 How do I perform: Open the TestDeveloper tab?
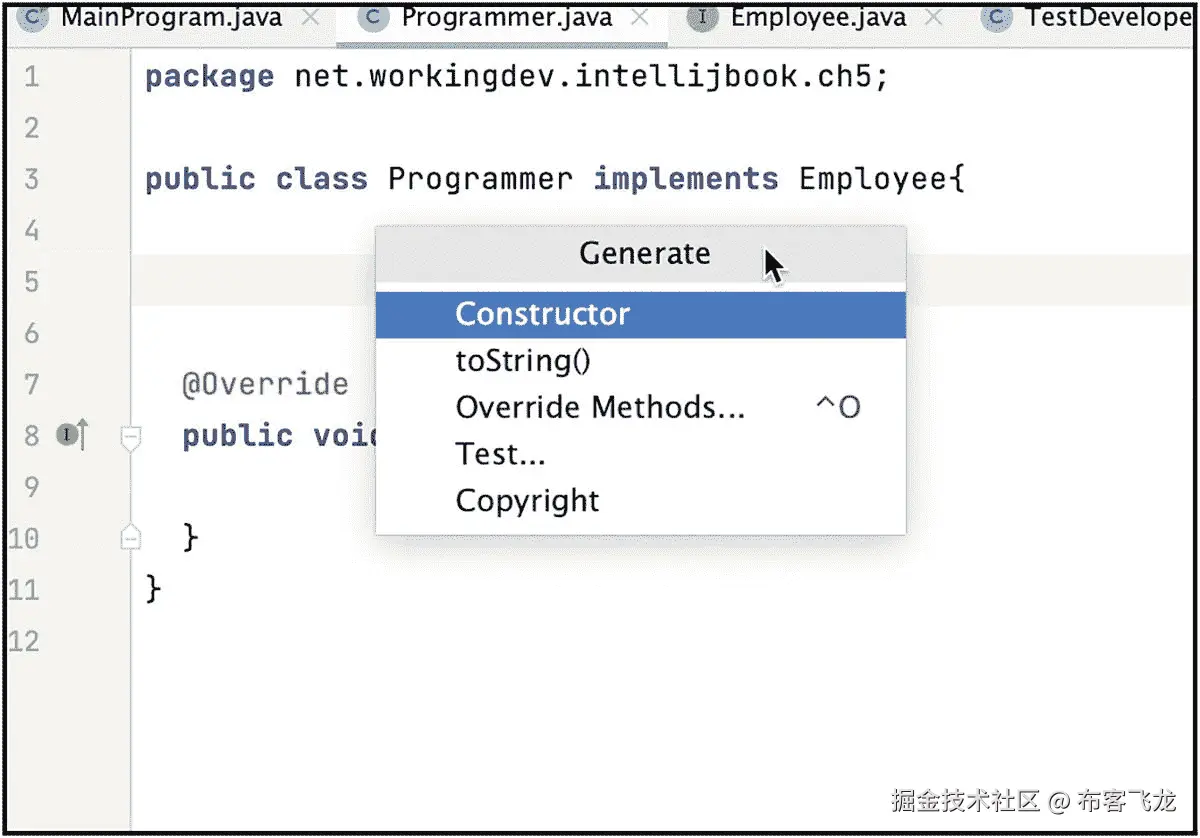1108,18
